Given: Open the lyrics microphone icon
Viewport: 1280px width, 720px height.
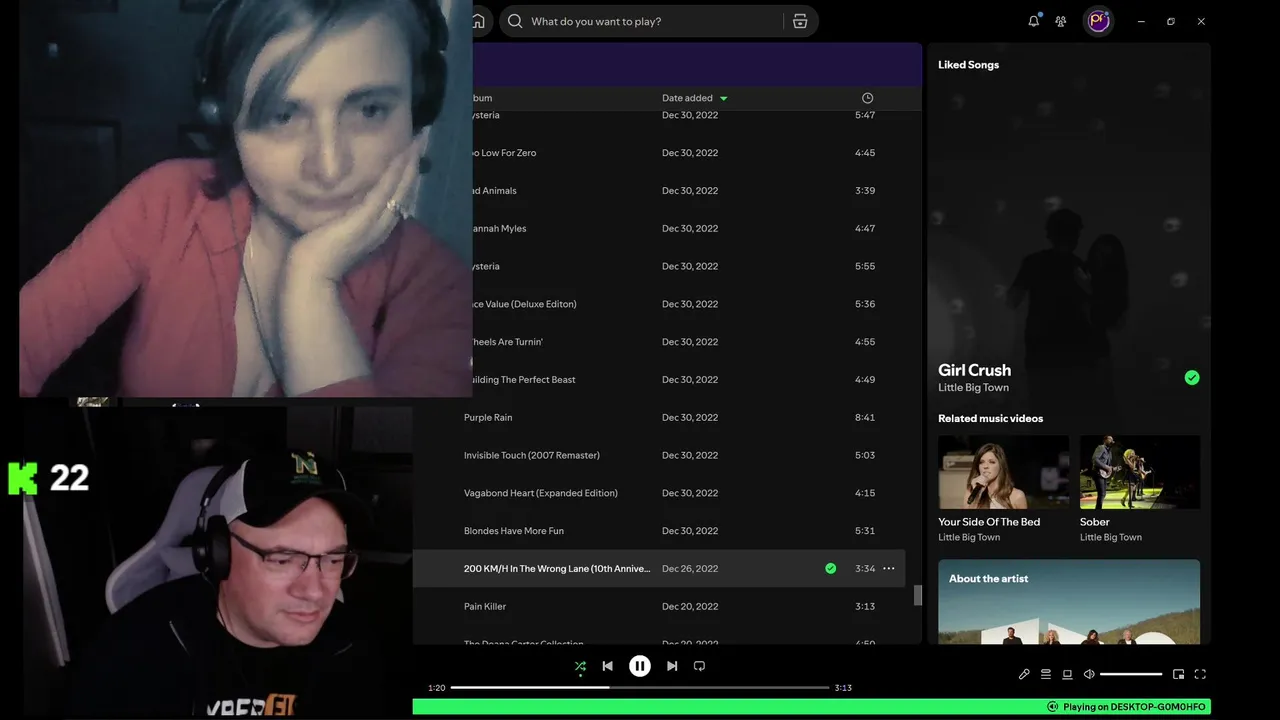Looking at the screenshot, I should tap(1024, 674).
